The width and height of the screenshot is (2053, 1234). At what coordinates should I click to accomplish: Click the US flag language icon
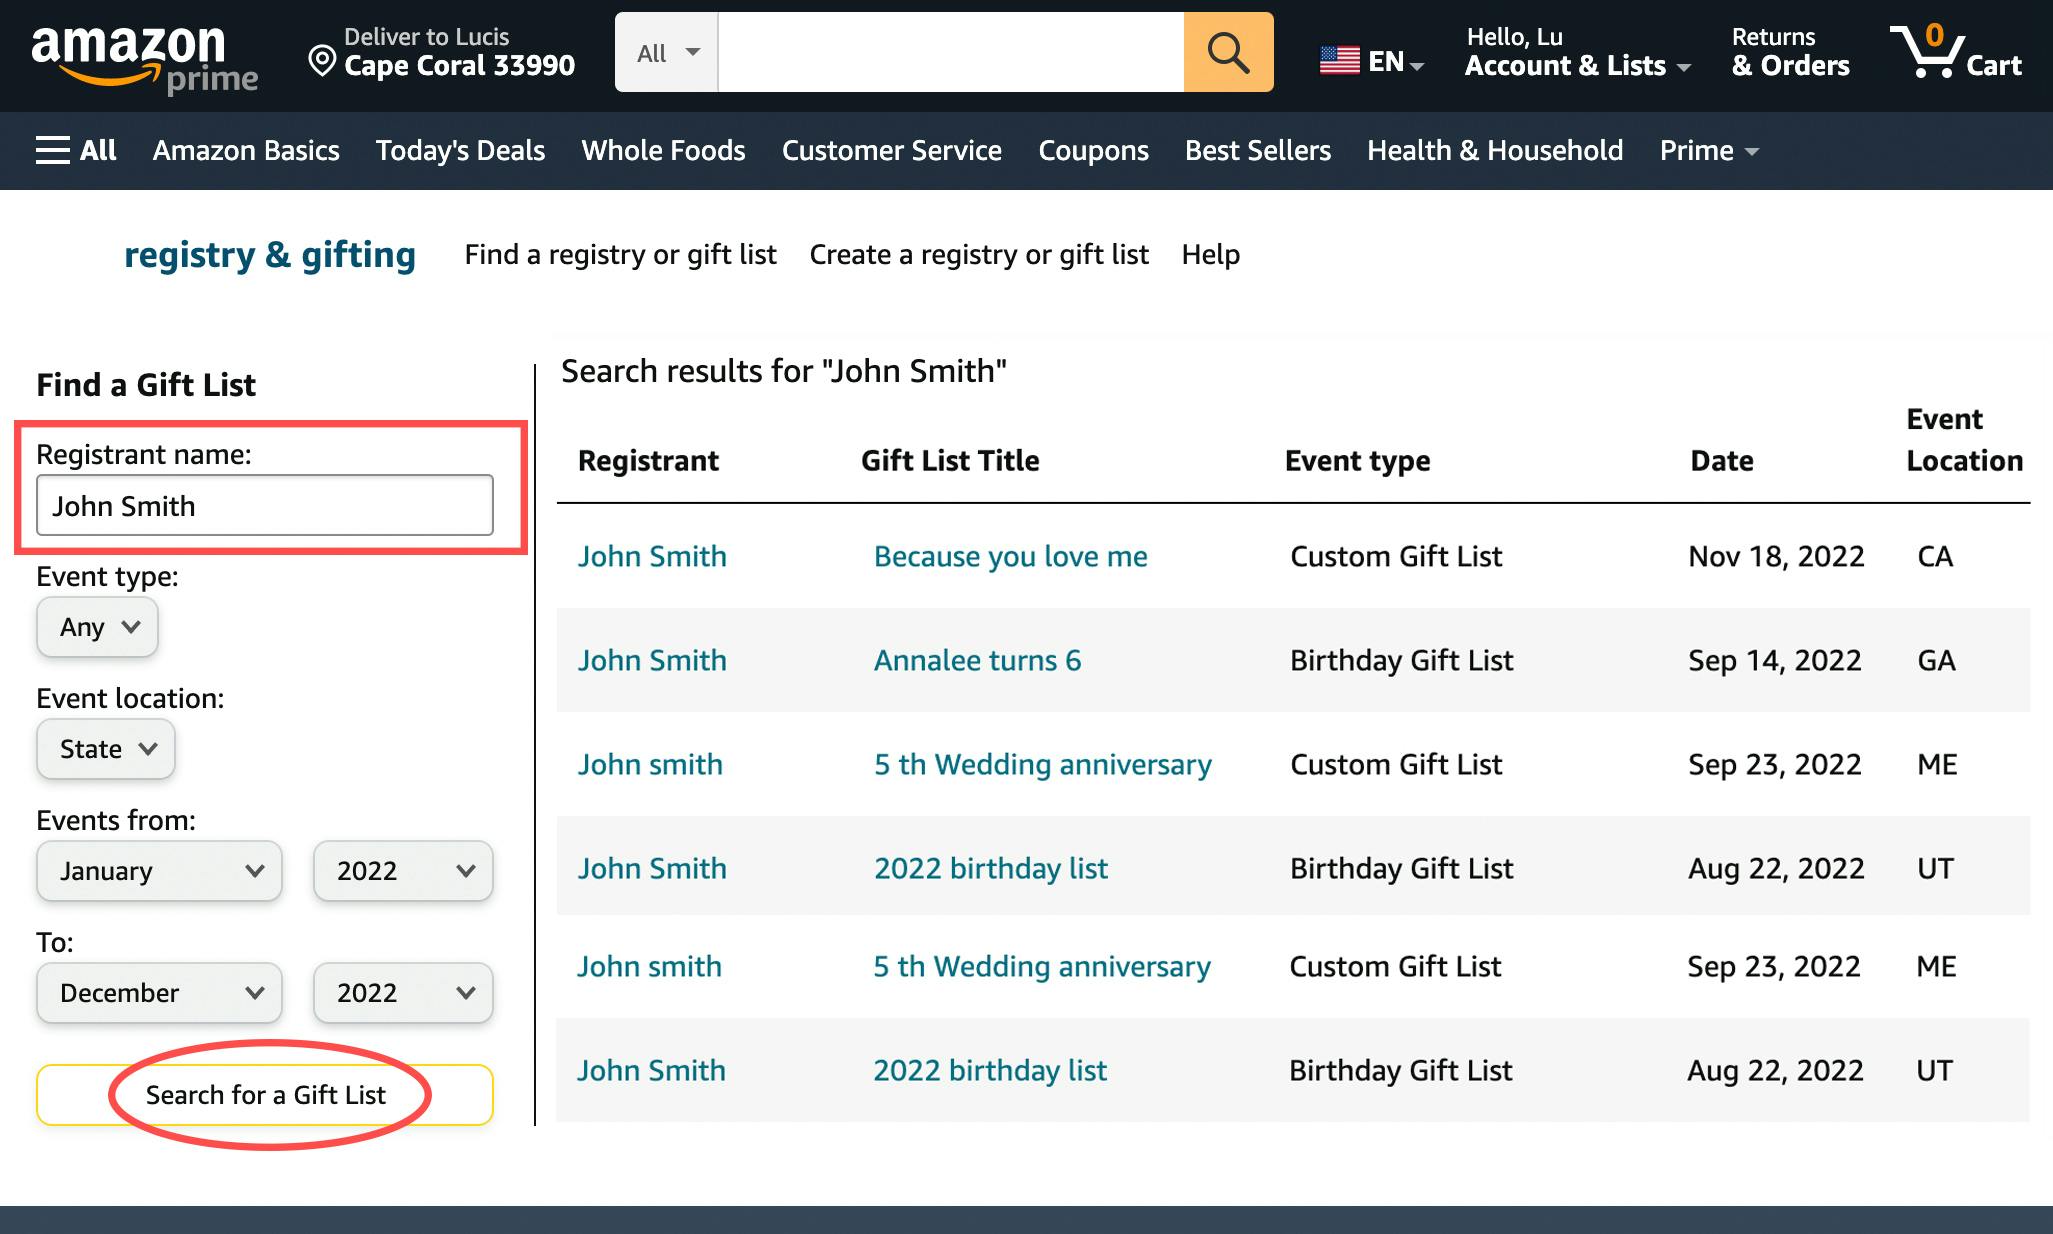(x=1340, y=61)
